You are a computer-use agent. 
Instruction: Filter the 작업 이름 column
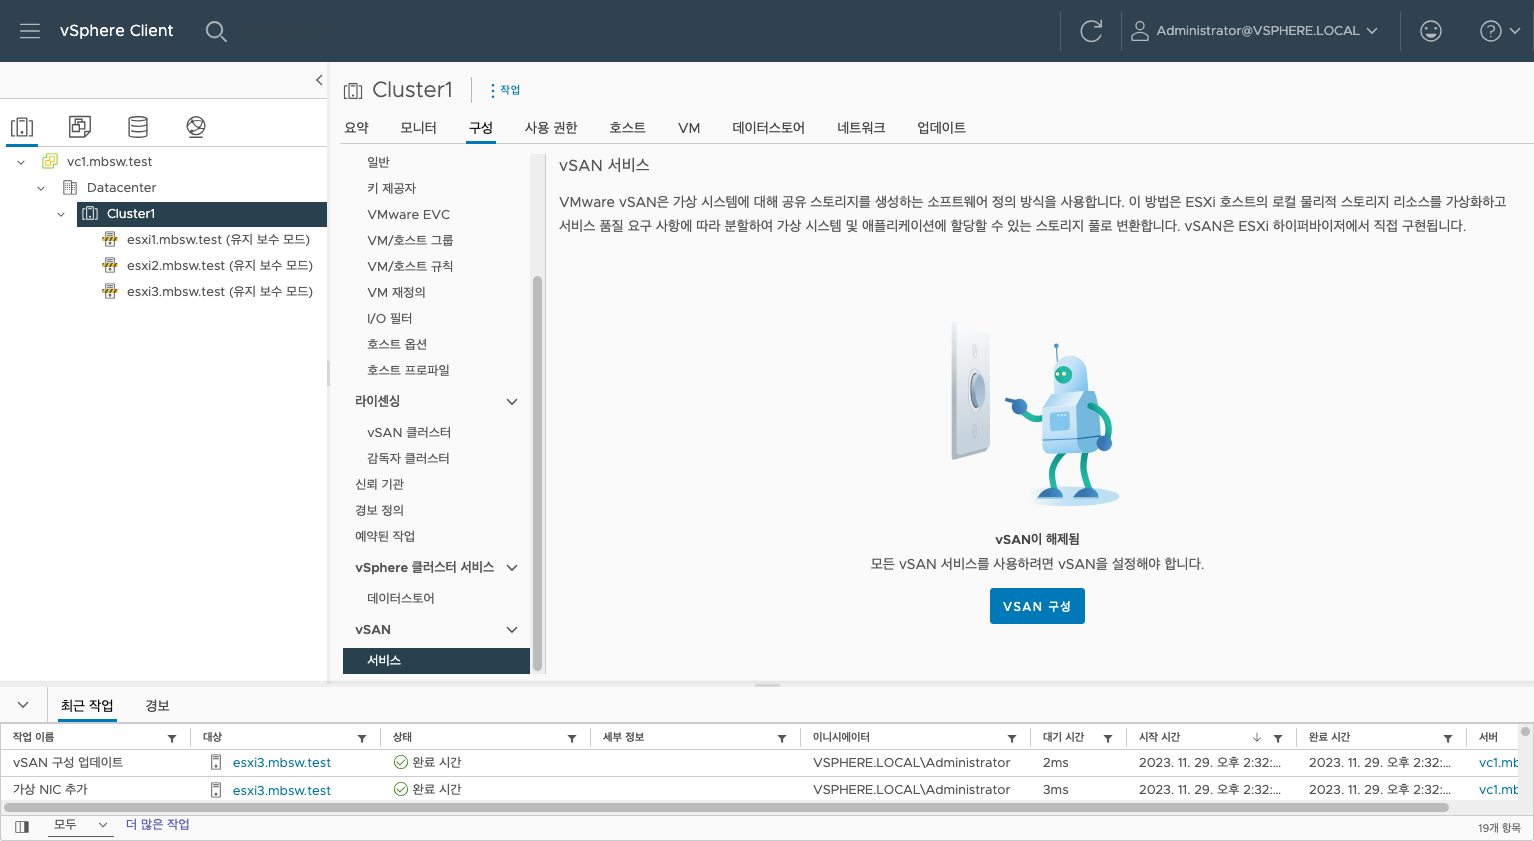[172, 738]
